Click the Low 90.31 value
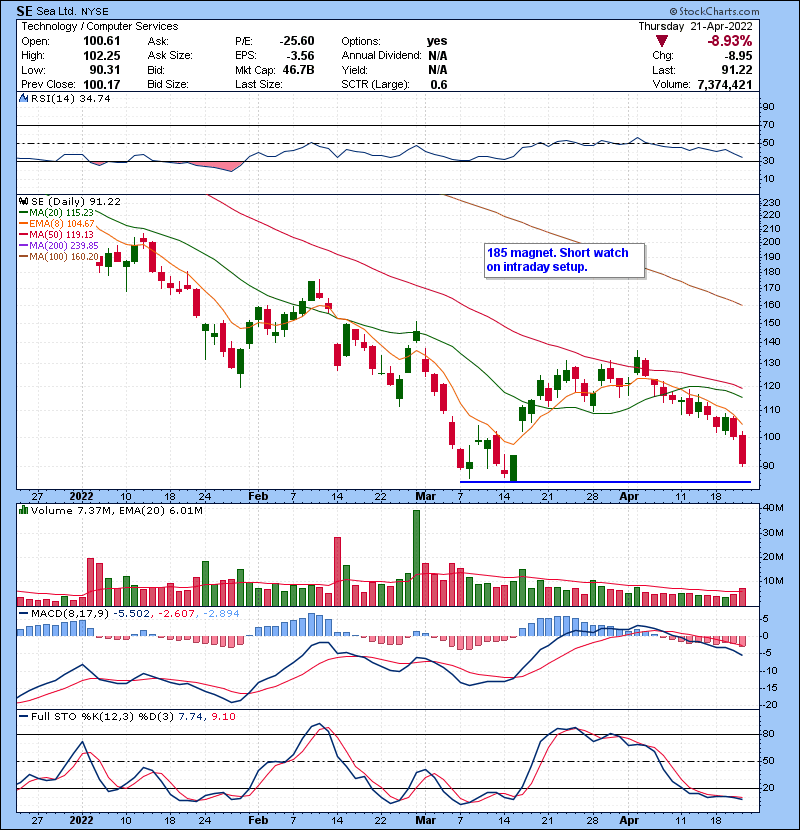Image resolution: width=800 pixels, height=830 pixels. 105,70
